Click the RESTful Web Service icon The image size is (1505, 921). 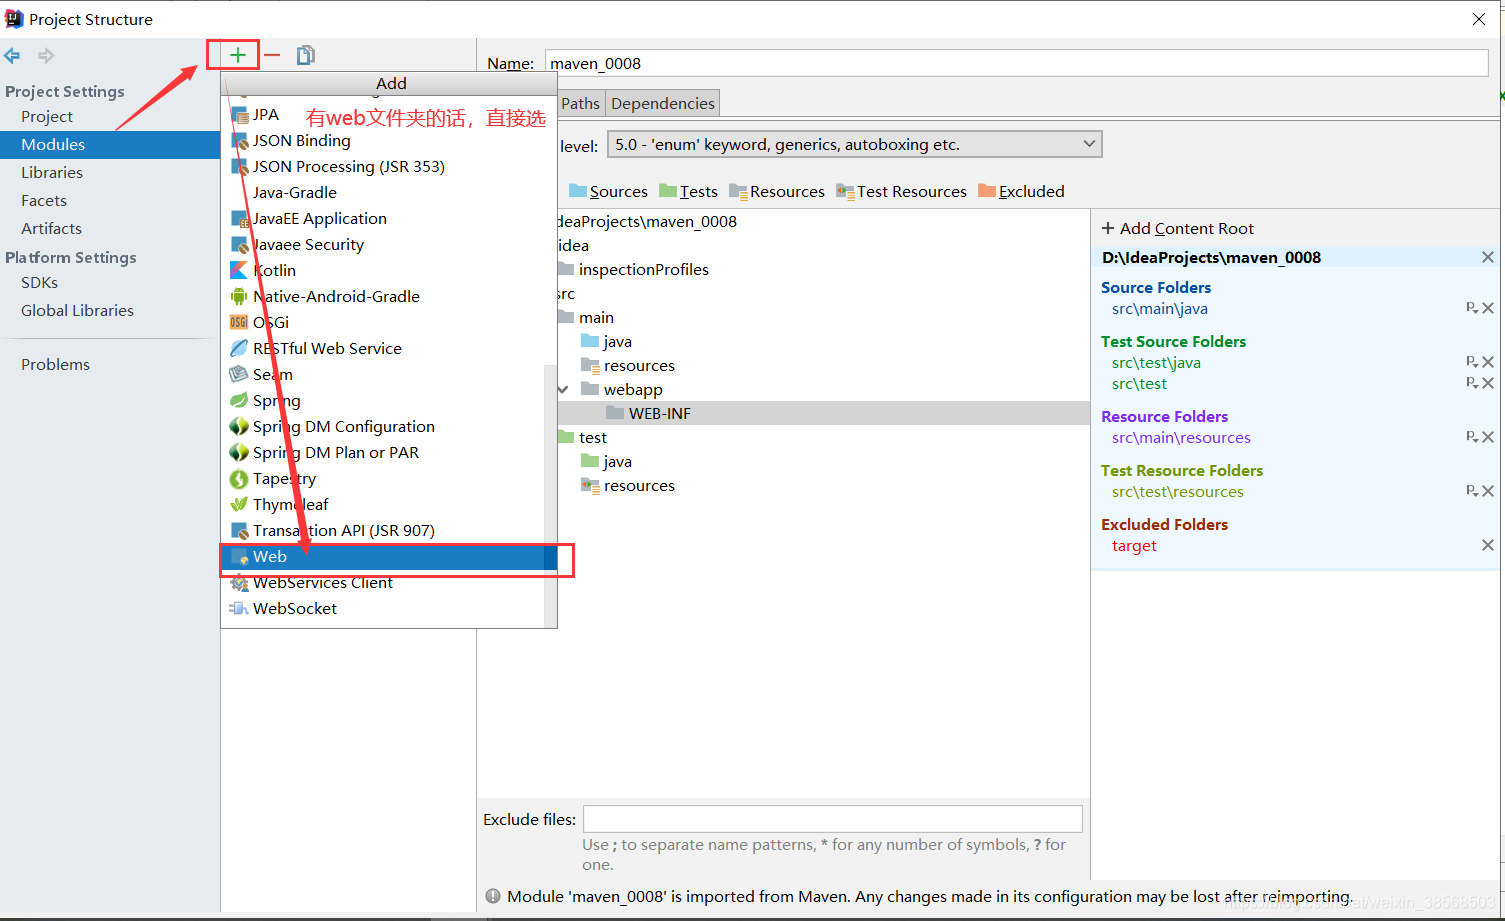(239, 349)
